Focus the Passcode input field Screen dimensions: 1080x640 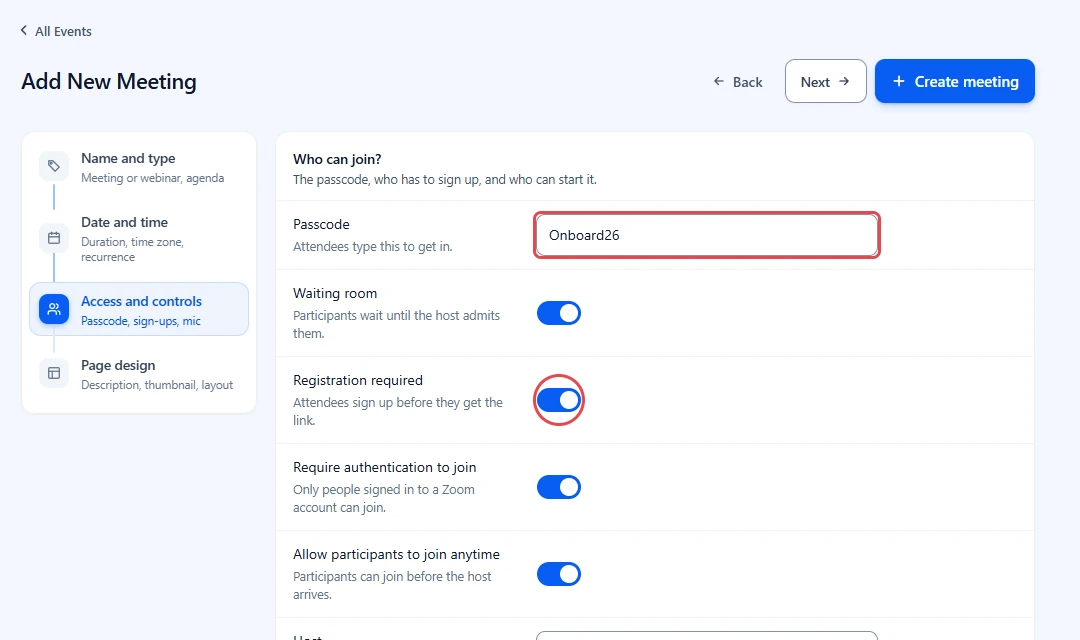point(707,235)
